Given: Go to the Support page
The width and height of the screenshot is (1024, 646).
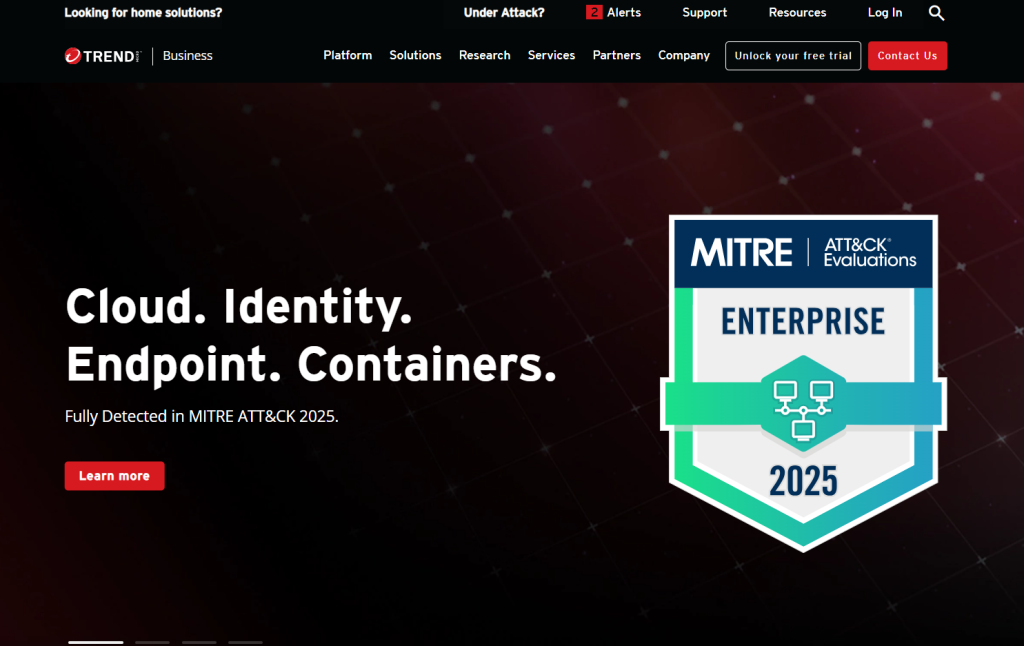Looking at the screenshot, I should pyautogui.click(x=704, y=13).
